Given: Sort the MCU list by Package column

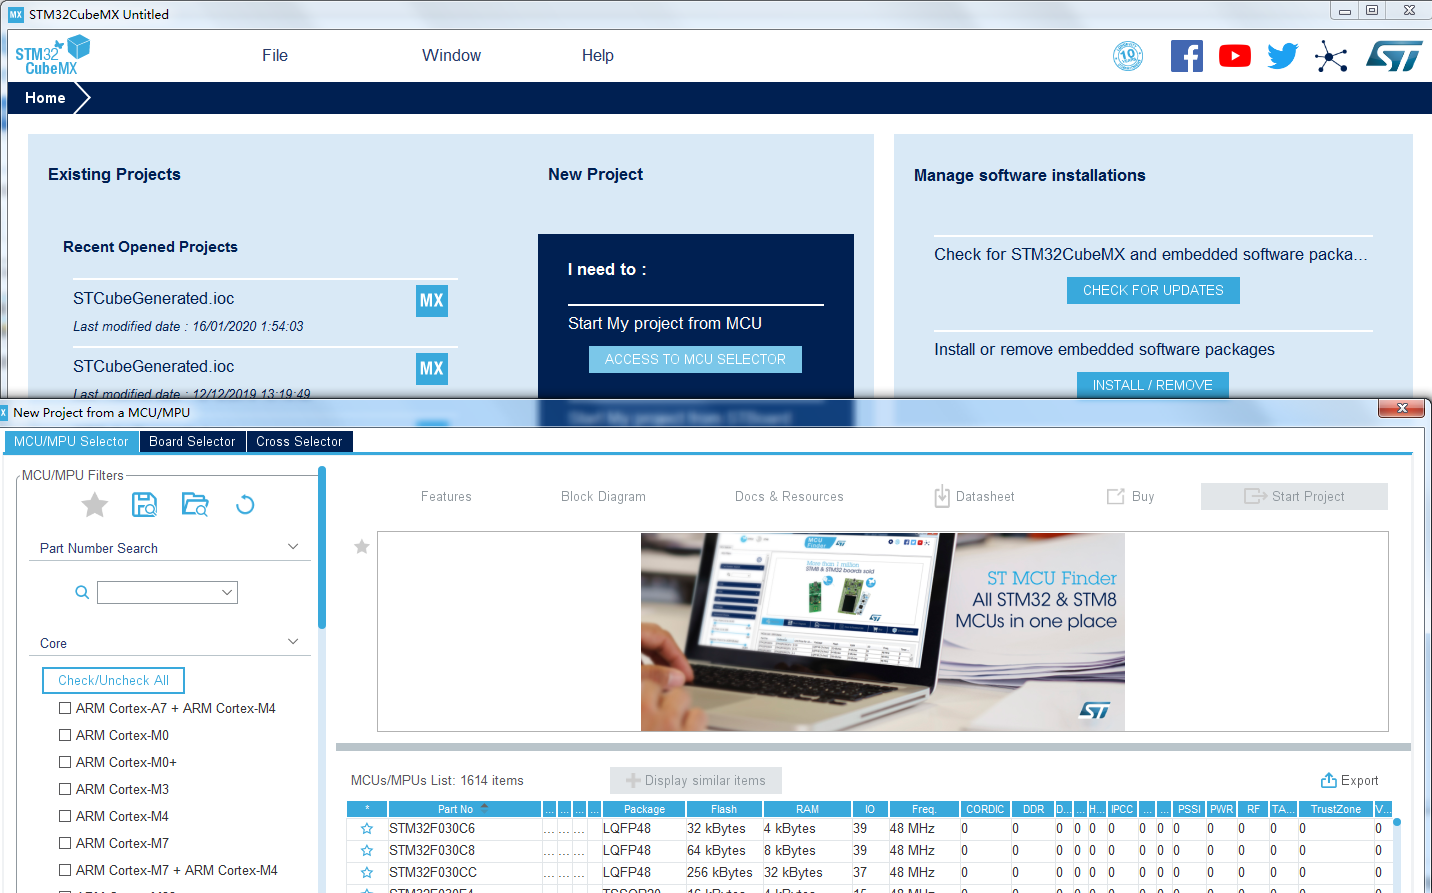Looking at the screenshot, I should (x=644, y=809).
